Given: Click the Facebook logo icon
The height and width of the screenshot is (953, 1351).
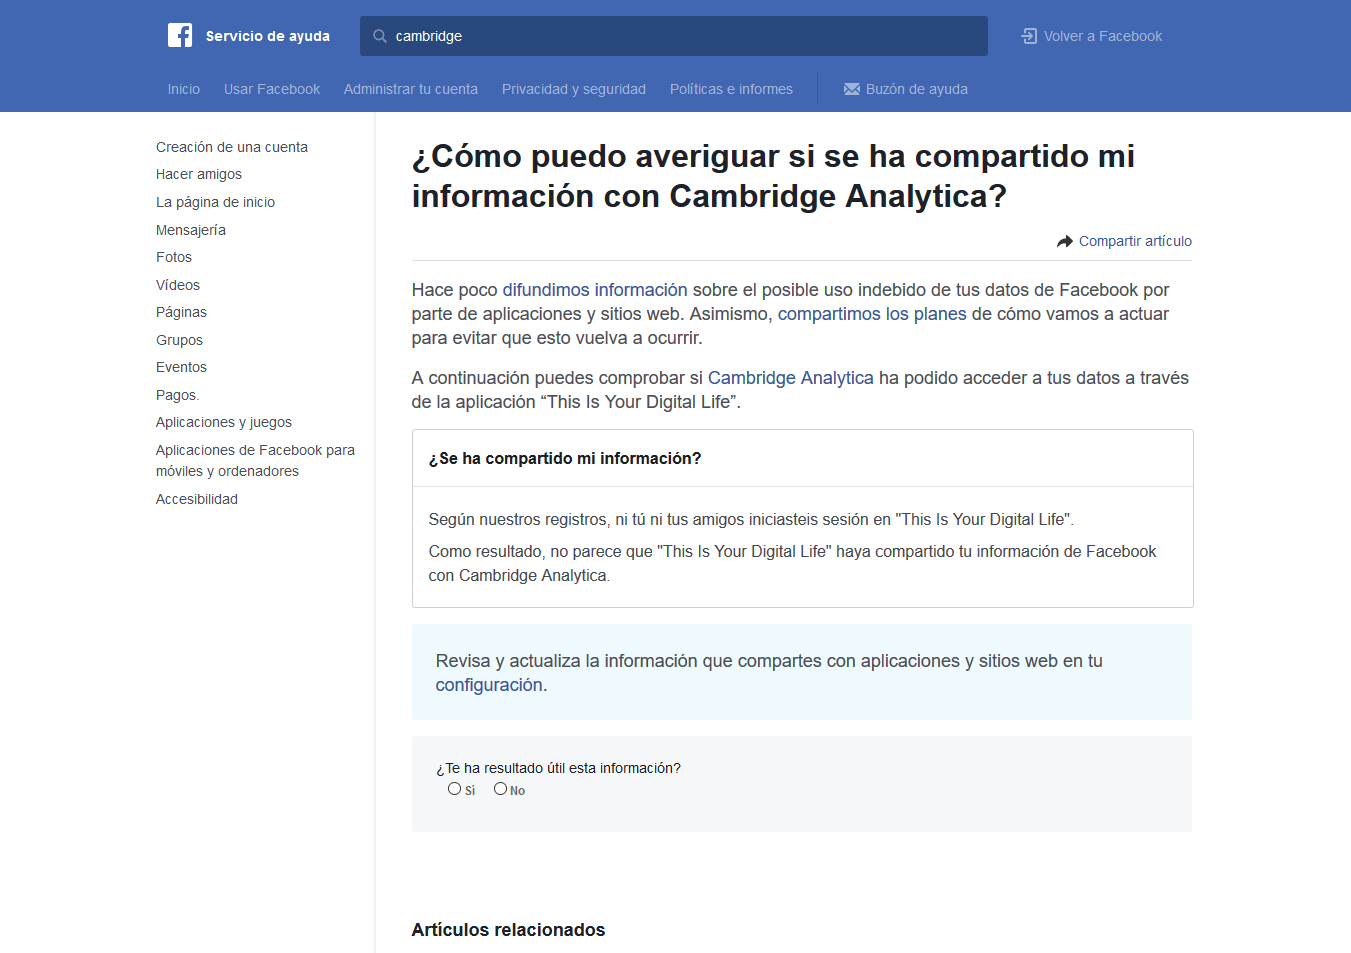Looking at the screenshot, I should [180, 34].
